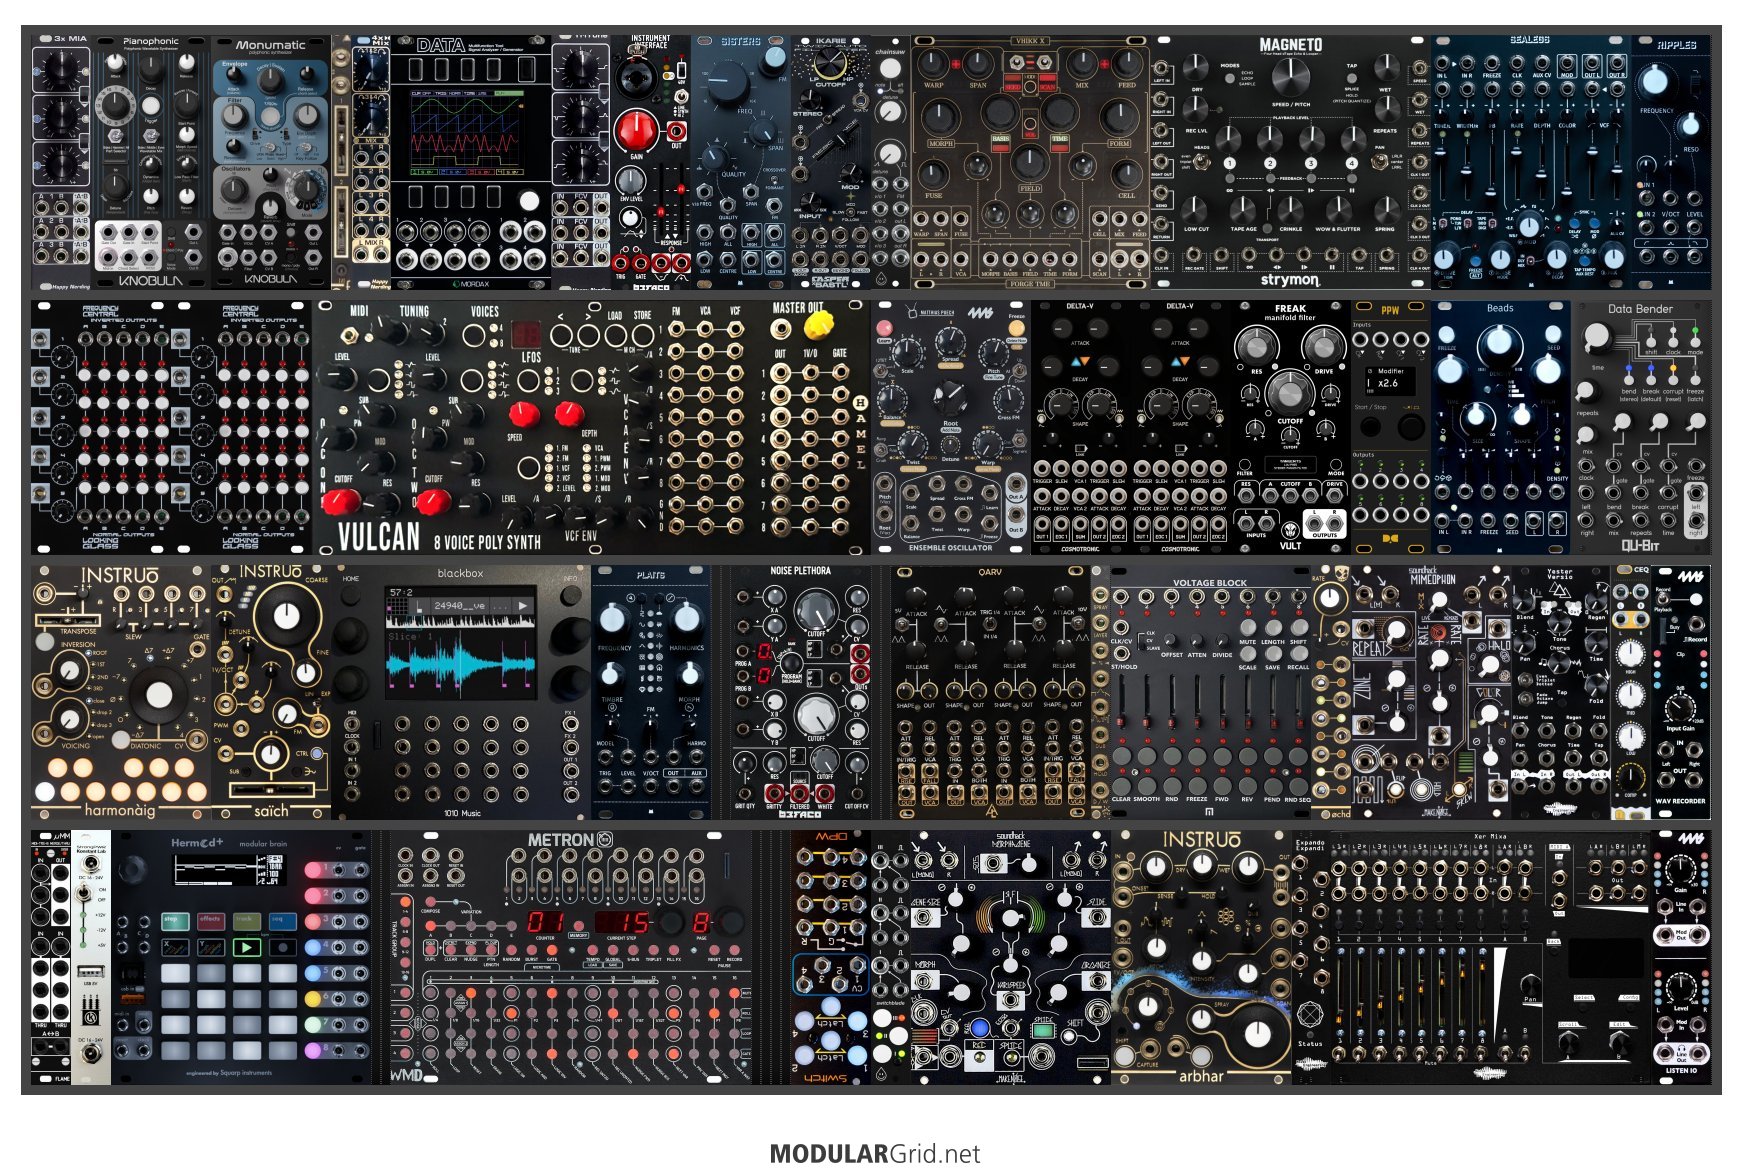Select the Ripples filter module

click(x=1671, y=162)
